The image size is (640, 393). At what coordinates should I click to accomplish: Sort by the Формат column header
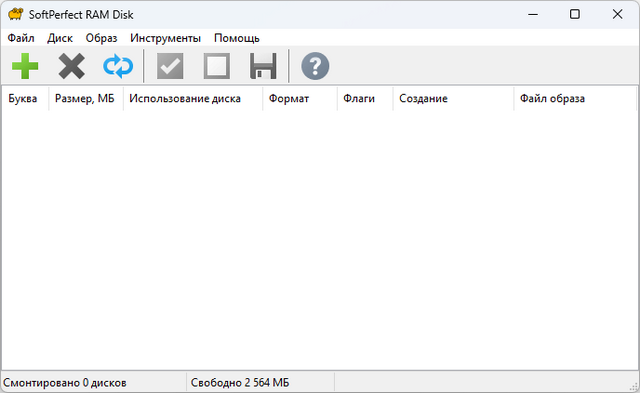300,98
